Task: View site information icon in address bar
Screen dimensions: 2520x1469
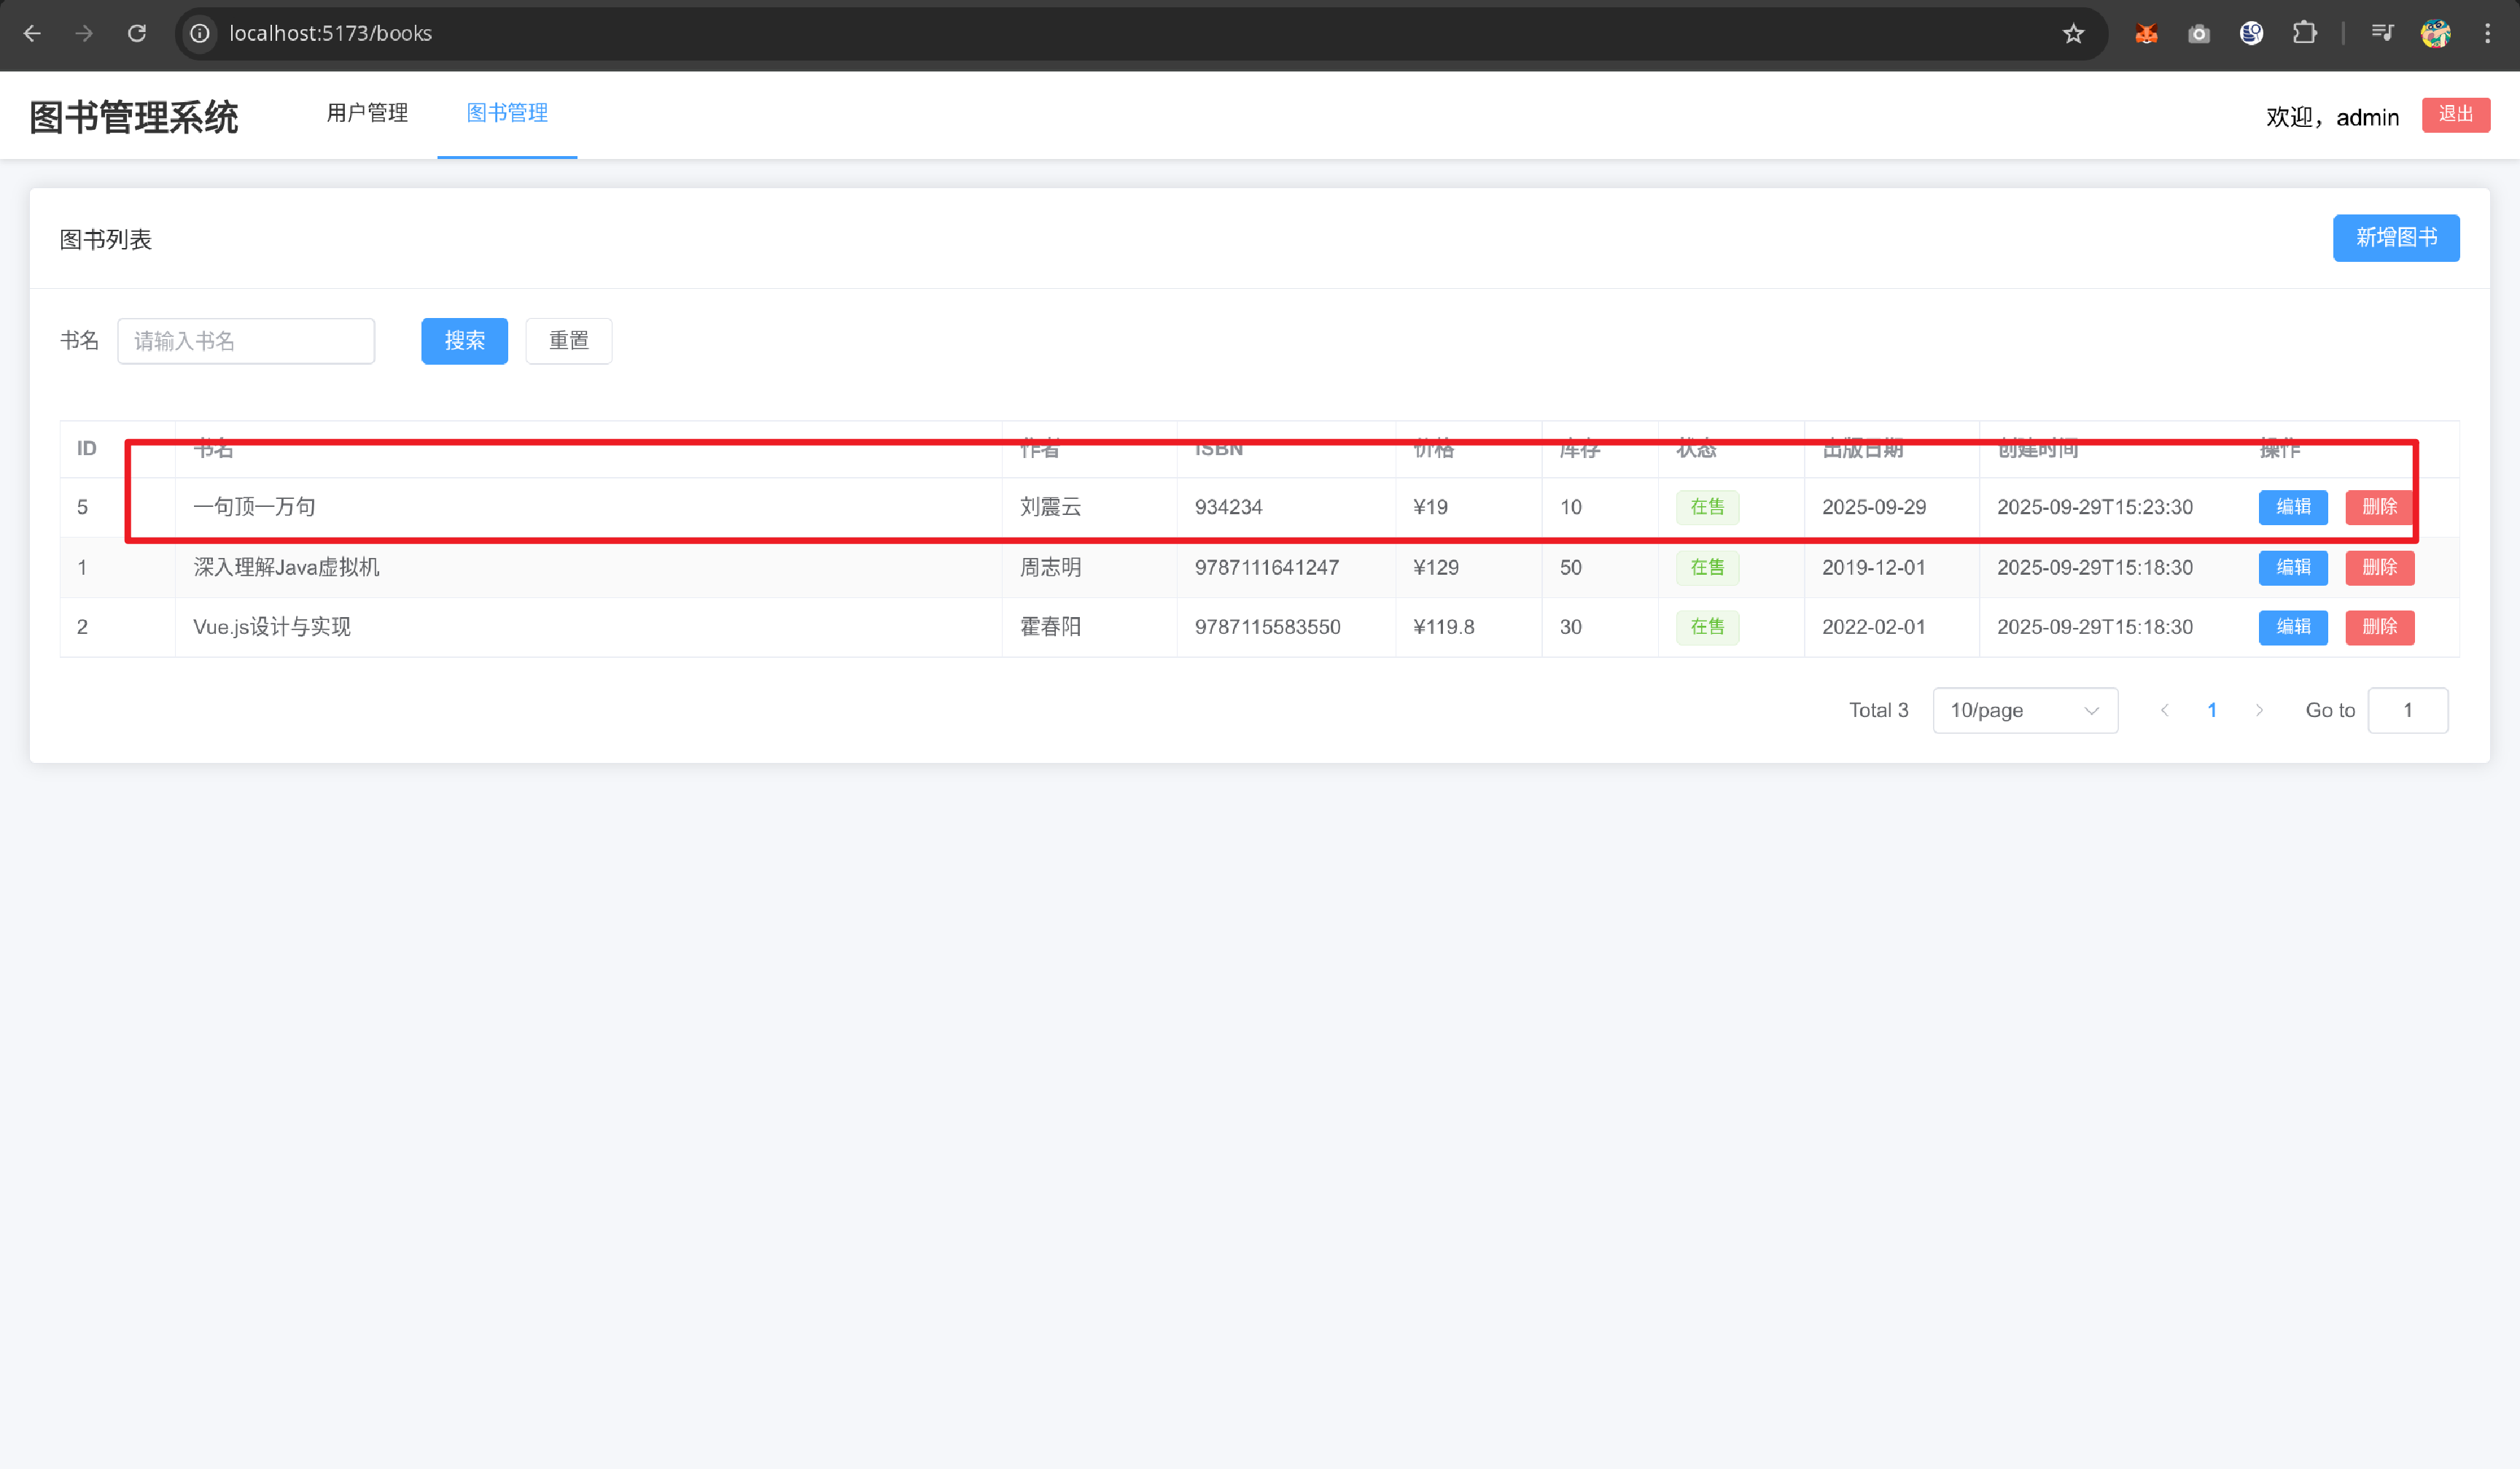Action: [200, 33]
